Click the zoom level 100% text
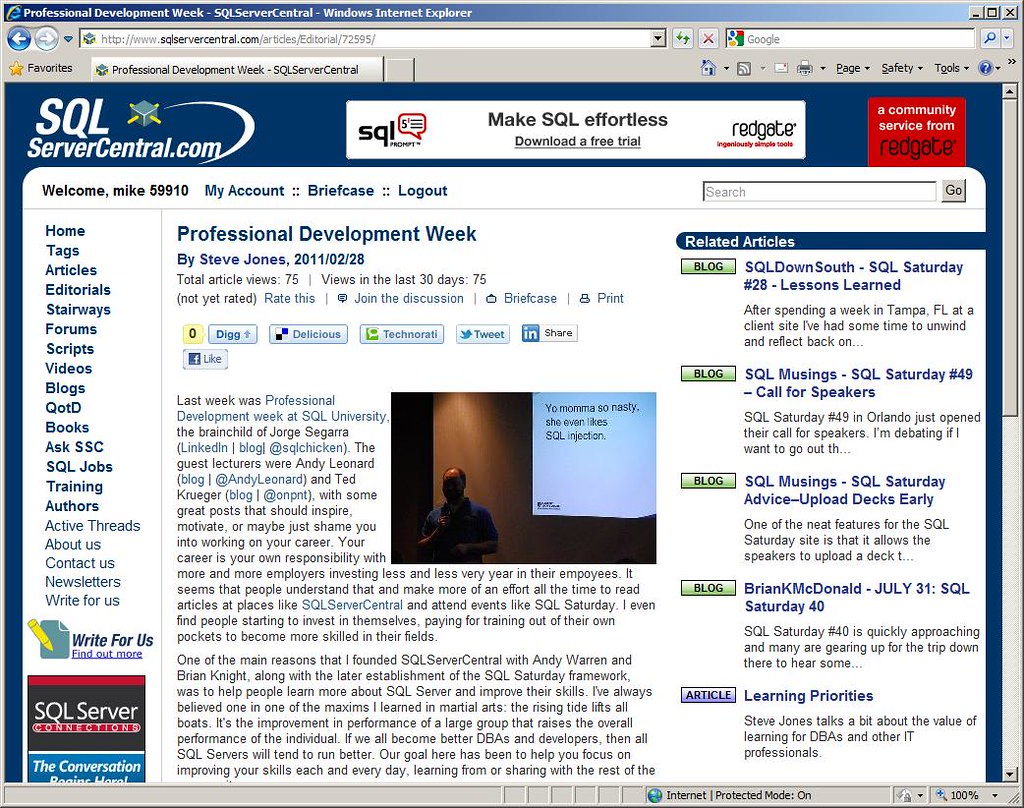The image size is (1024, 808). pos(964,795)
